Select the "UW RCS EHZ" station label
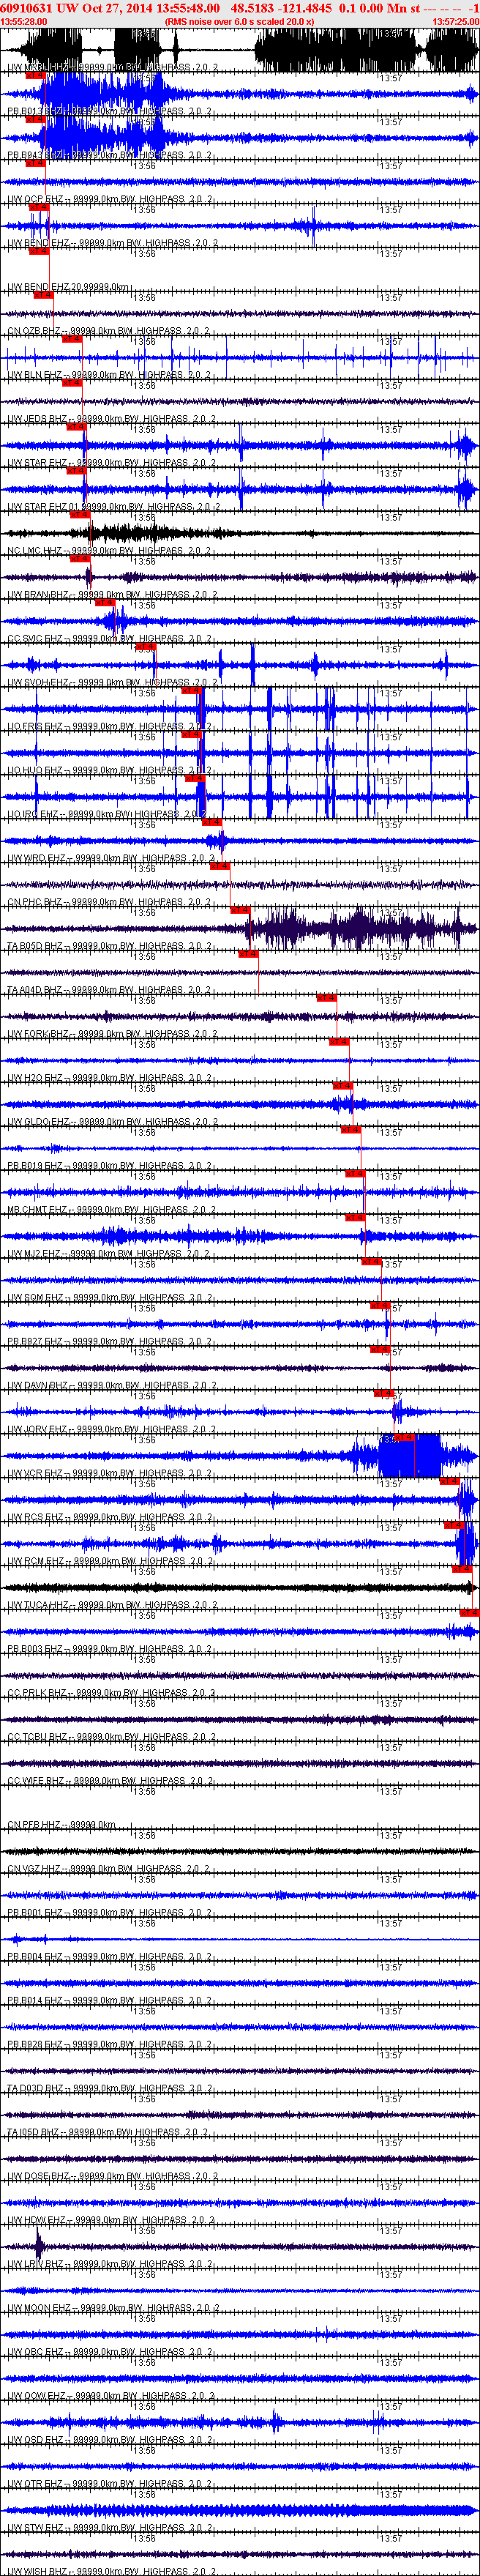Image resolution: width=480 pixels, height=2576 pixels. pos(35,1519)
